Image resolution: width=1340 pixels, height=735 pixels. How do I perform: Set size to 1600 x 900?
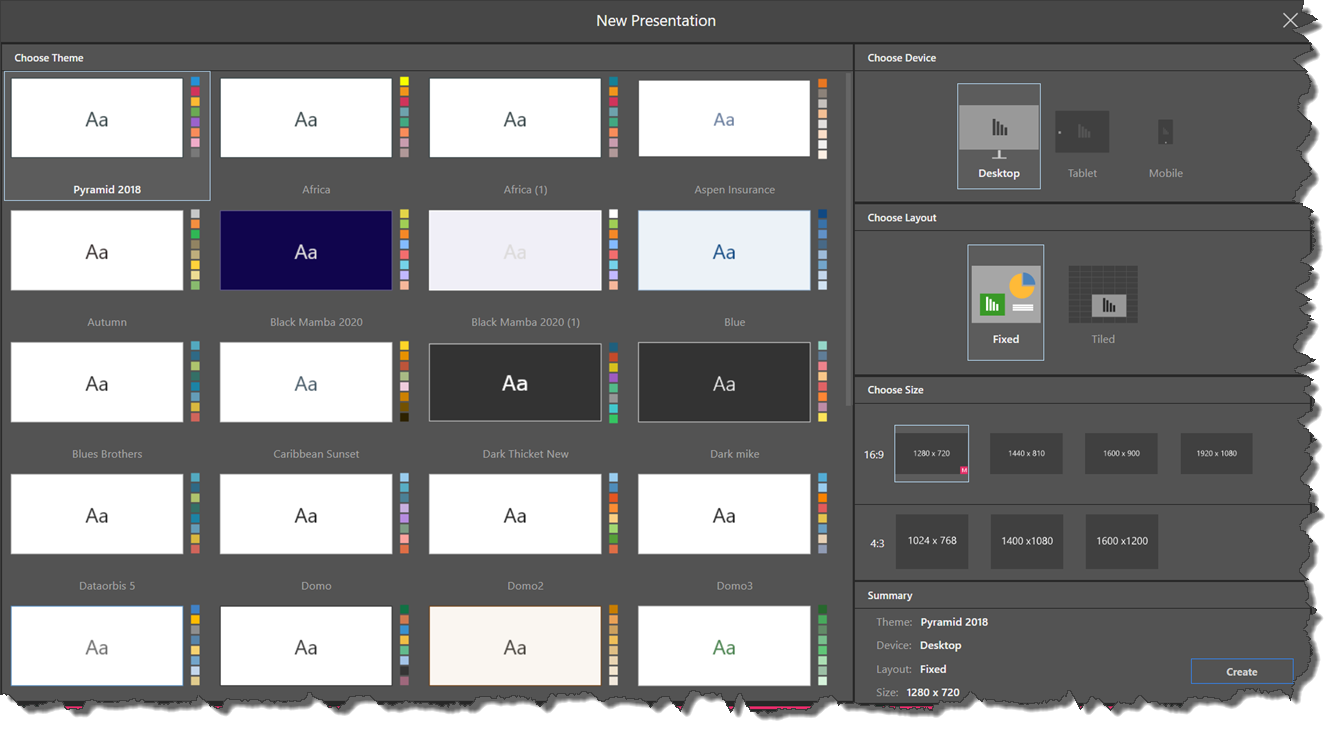coord(1121,453)
